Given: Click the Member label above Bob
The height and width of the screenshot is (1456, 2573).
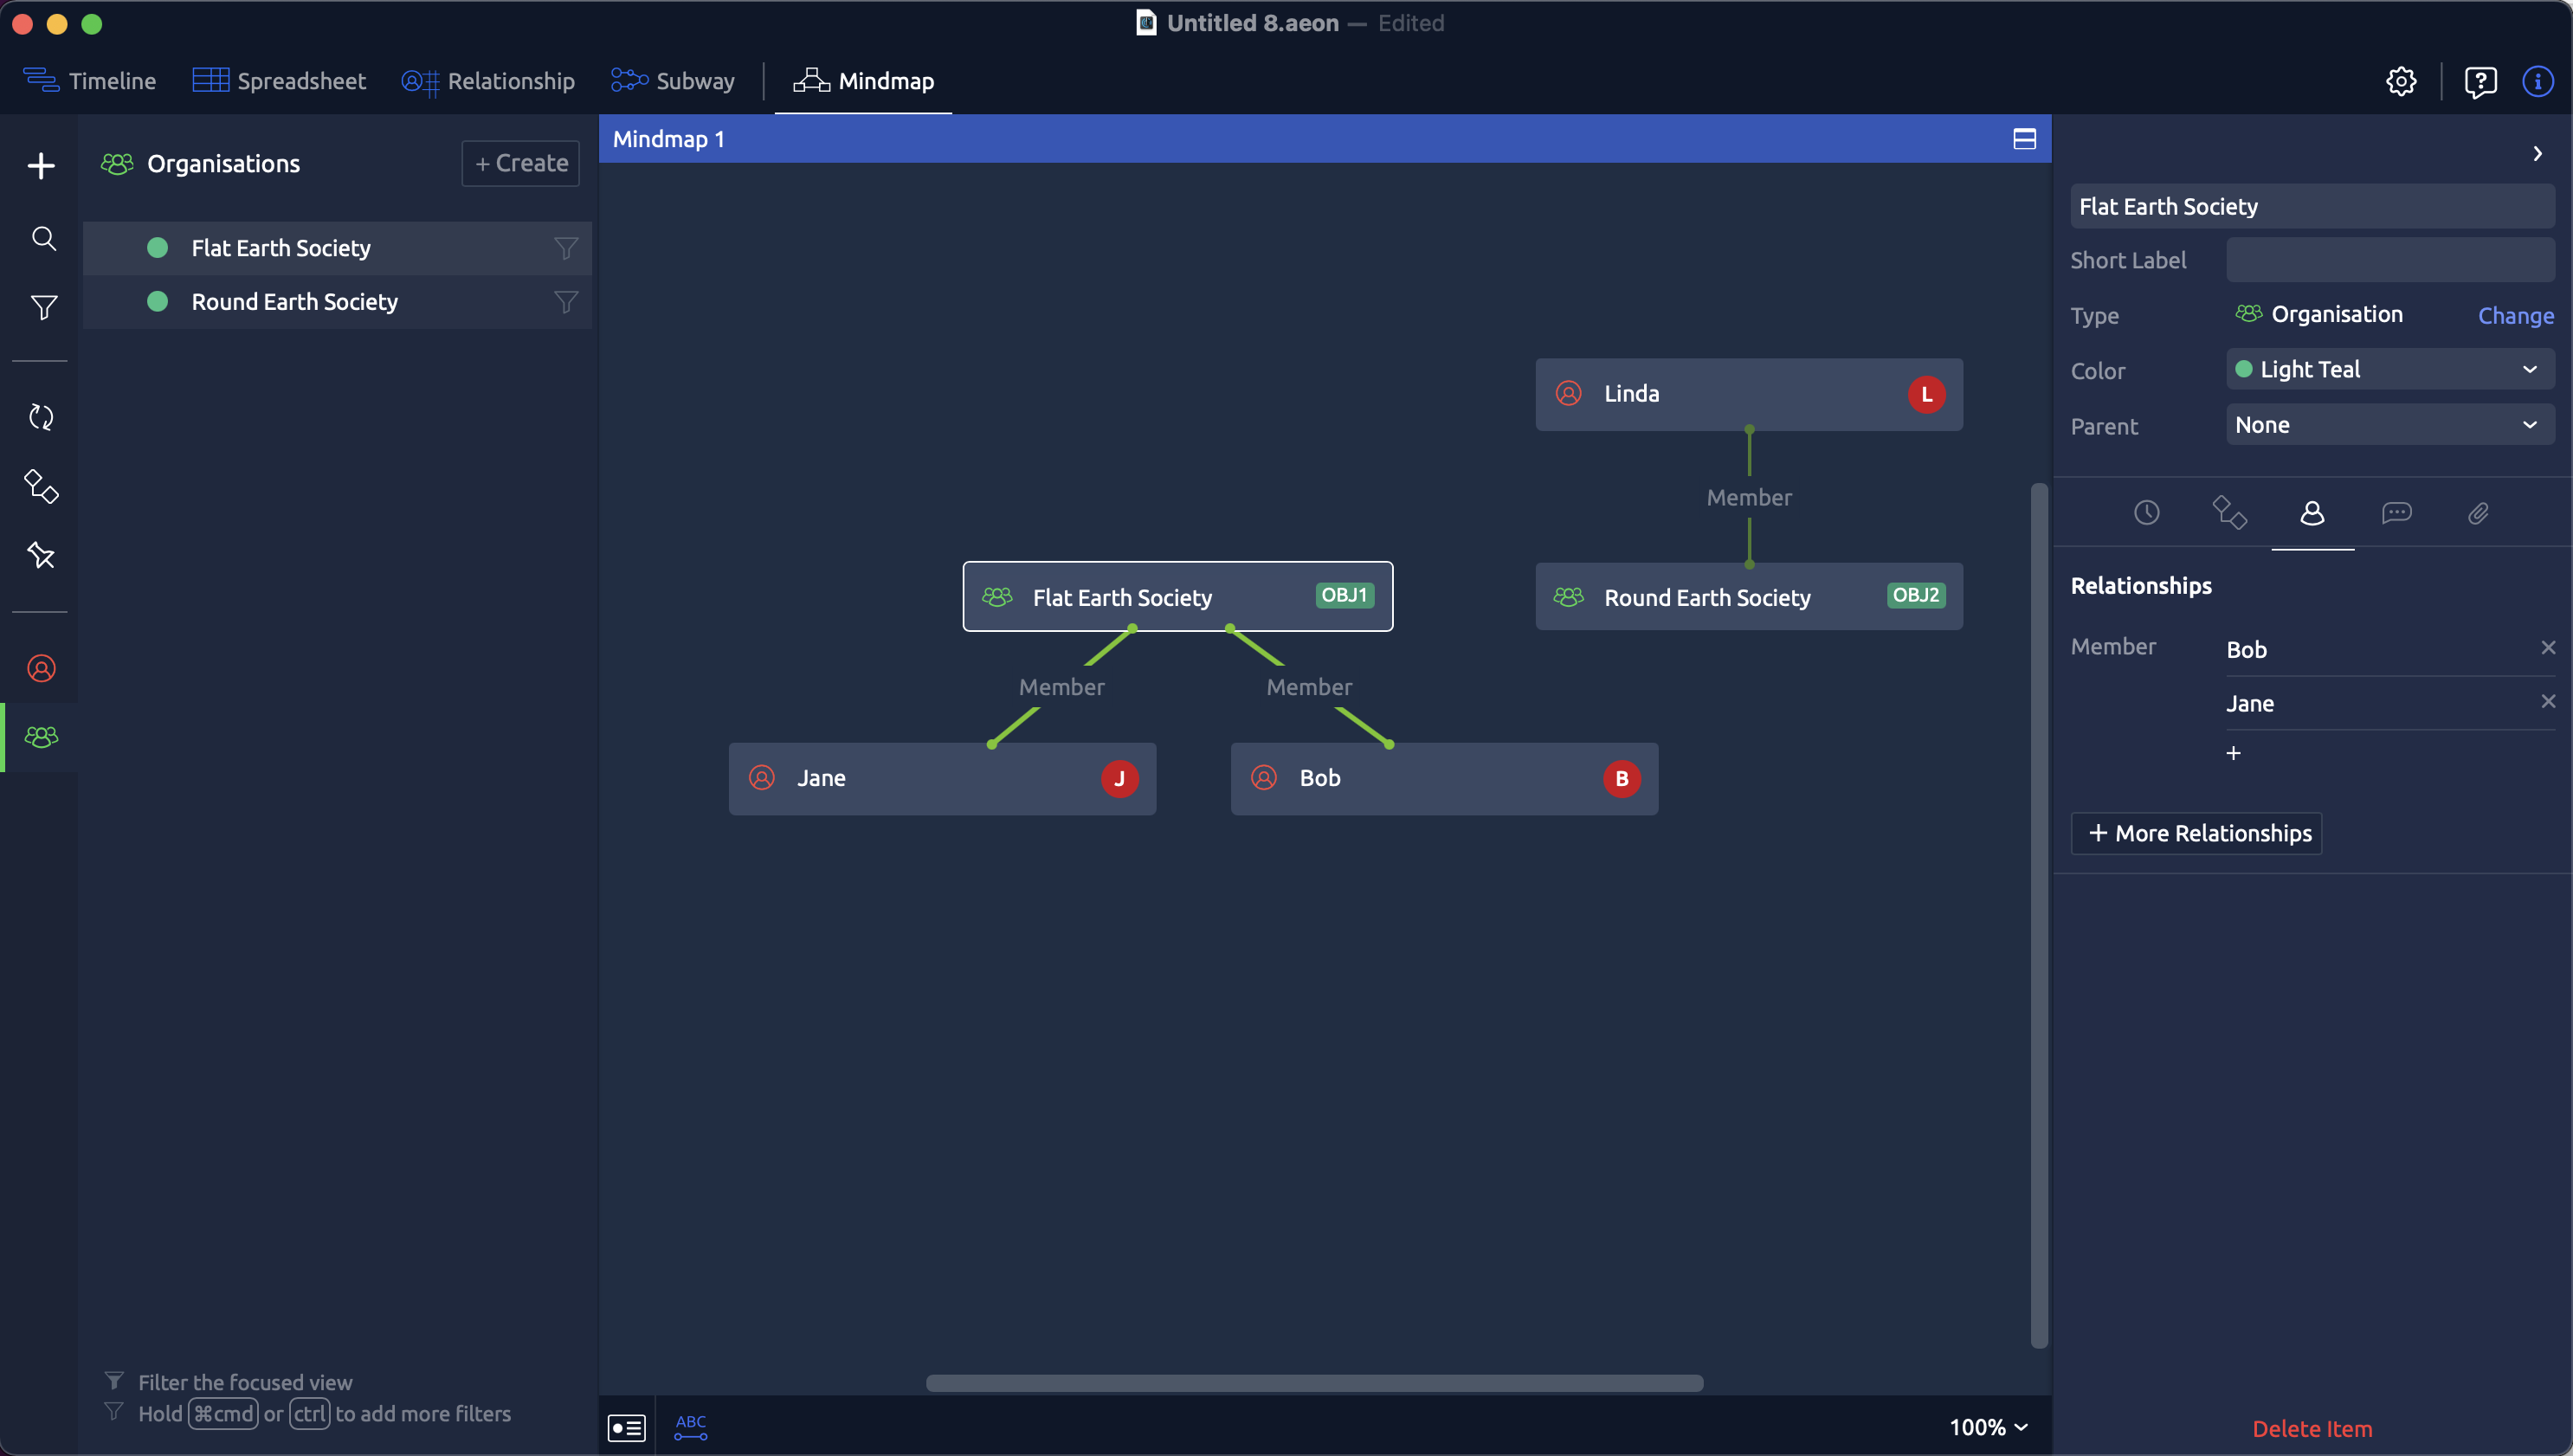Looking at the screenshot, I should tap(1309, 687).
